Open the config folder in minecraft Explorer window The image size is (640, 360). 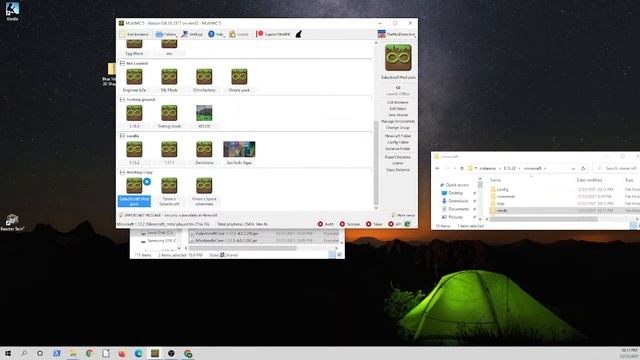click(502, 189)
